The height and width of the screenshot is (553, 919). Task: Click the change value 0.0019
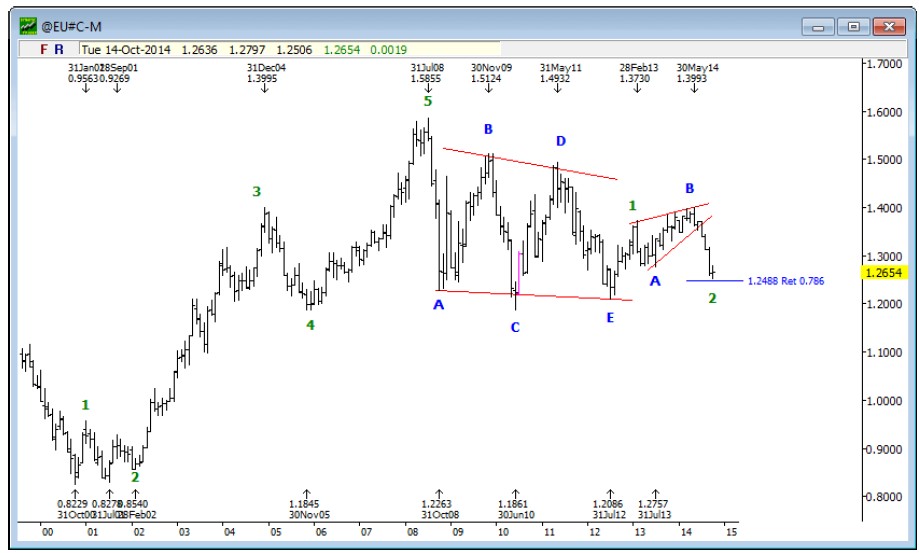coord(388,50)
